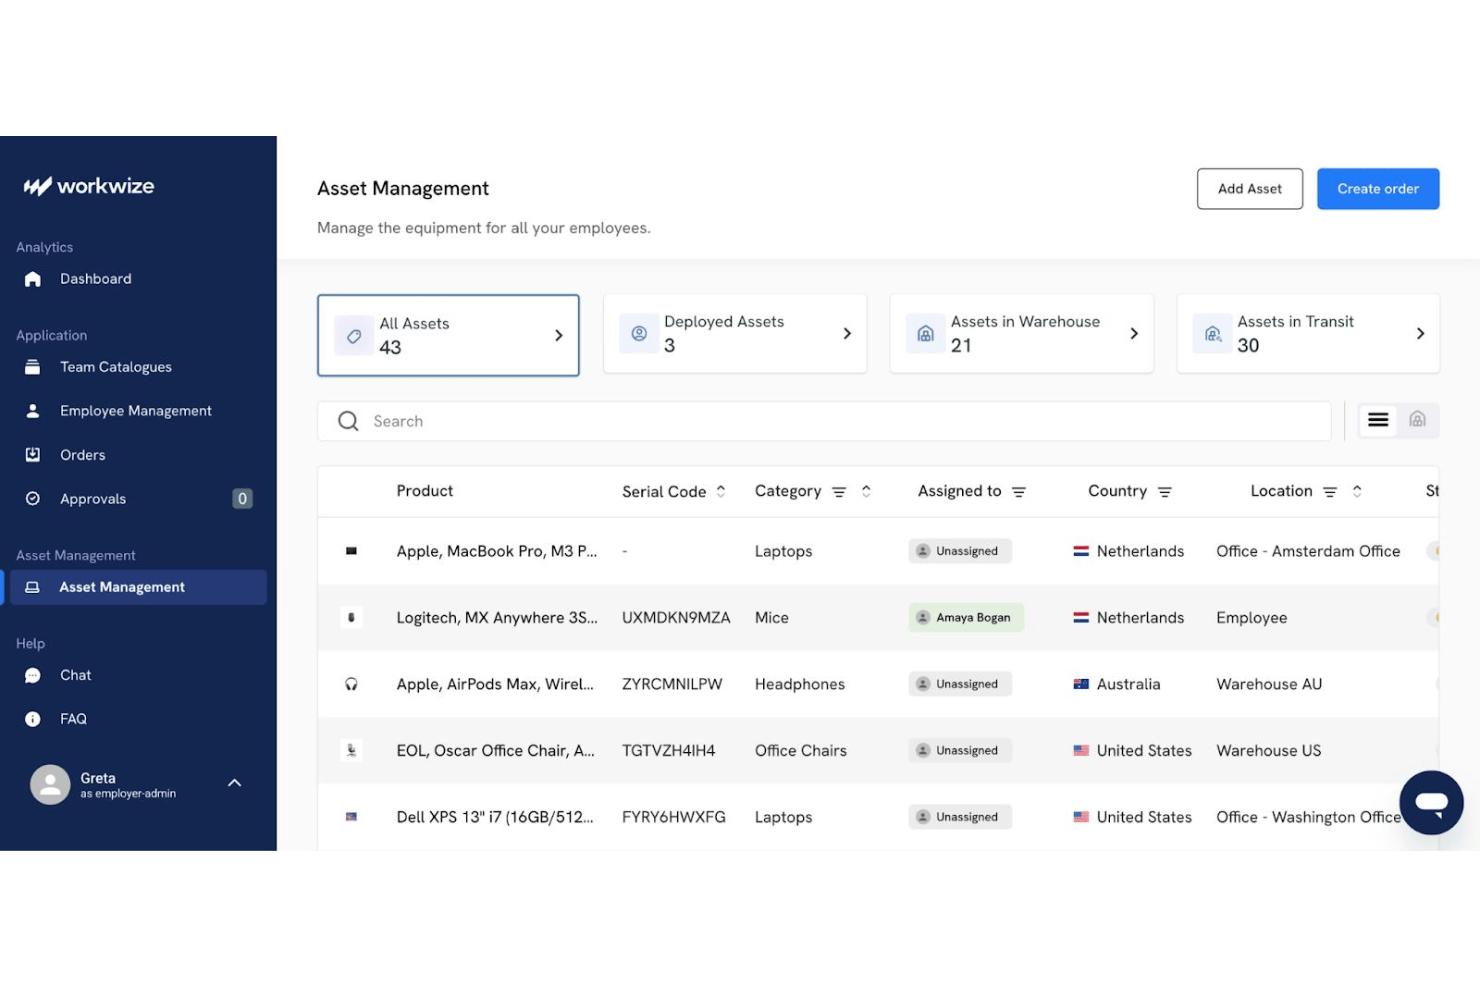Click the Create order button
Viewport: 1480px width, 987px height.
pyautogui.click(x=1377, y=189)
